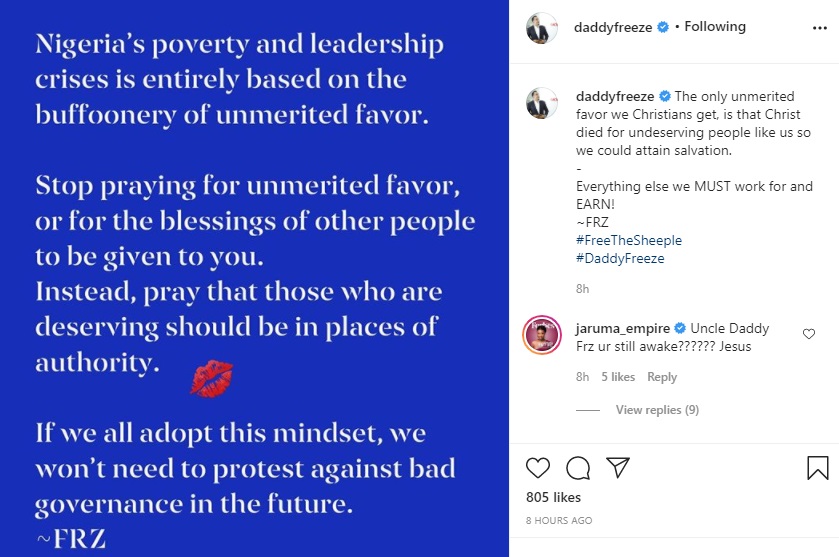The height and width of the screenshot is (557, 839).
Task: Like jaruma_empire's comment with small heart
Action: click(x=809, y=333)
